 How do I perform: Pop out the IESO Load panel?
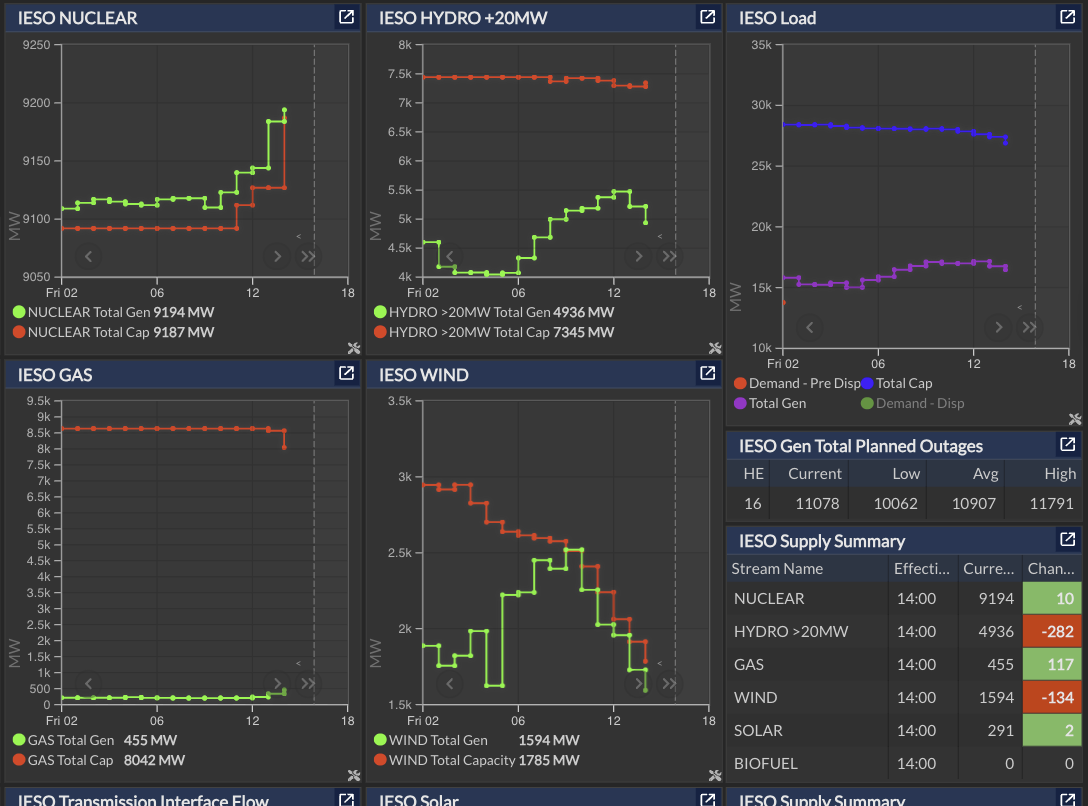click(x=1067, y=17)
